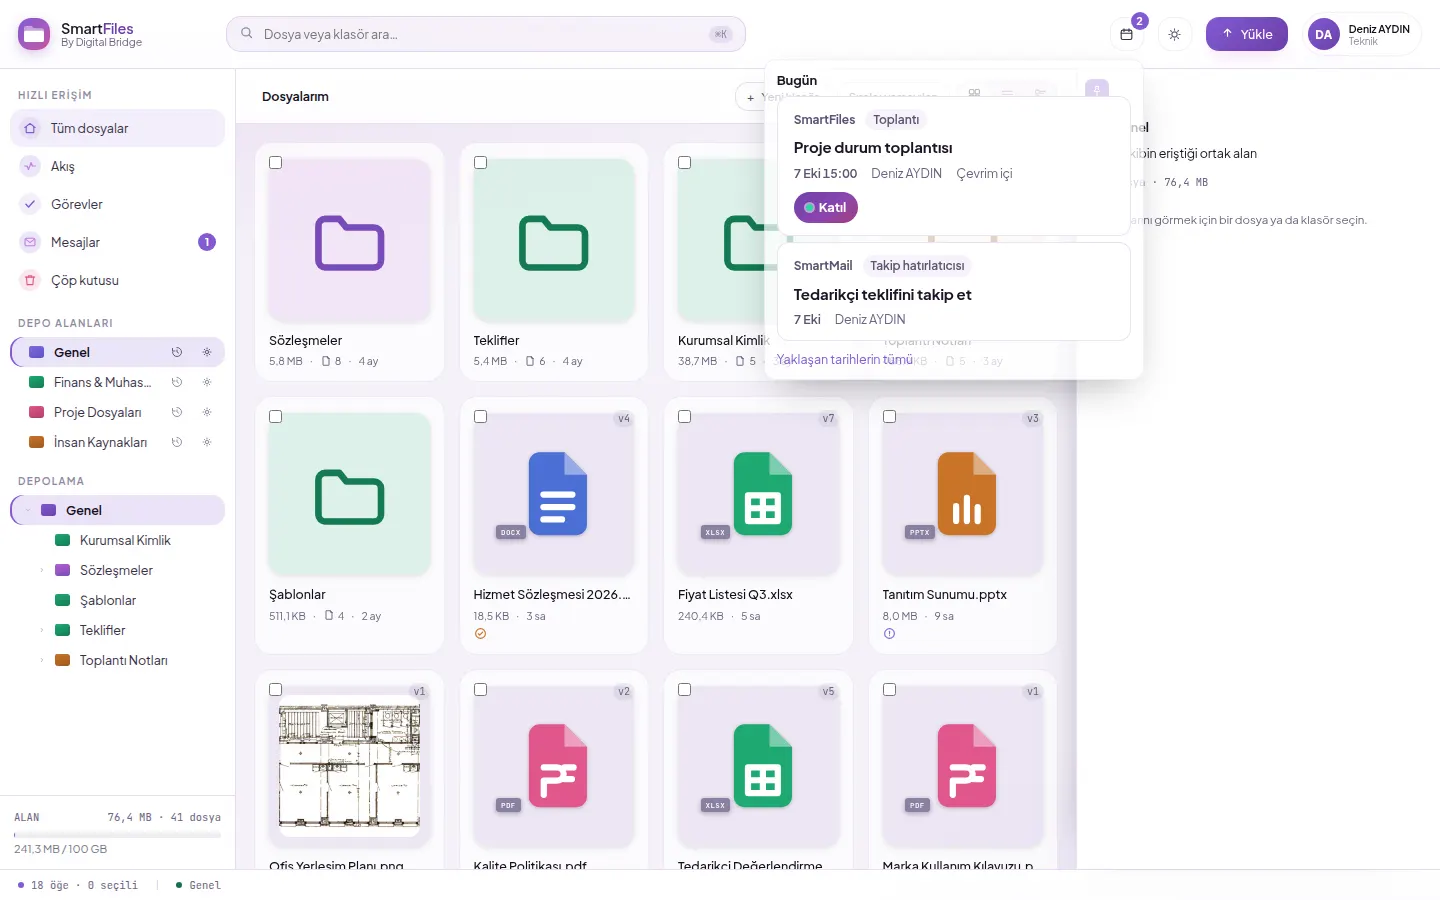The height and width of the screenshot is (900, 1440).
Task: Click the XLSX icon of Fiyat Listesi Q3
Action: (x=762, y=494)
